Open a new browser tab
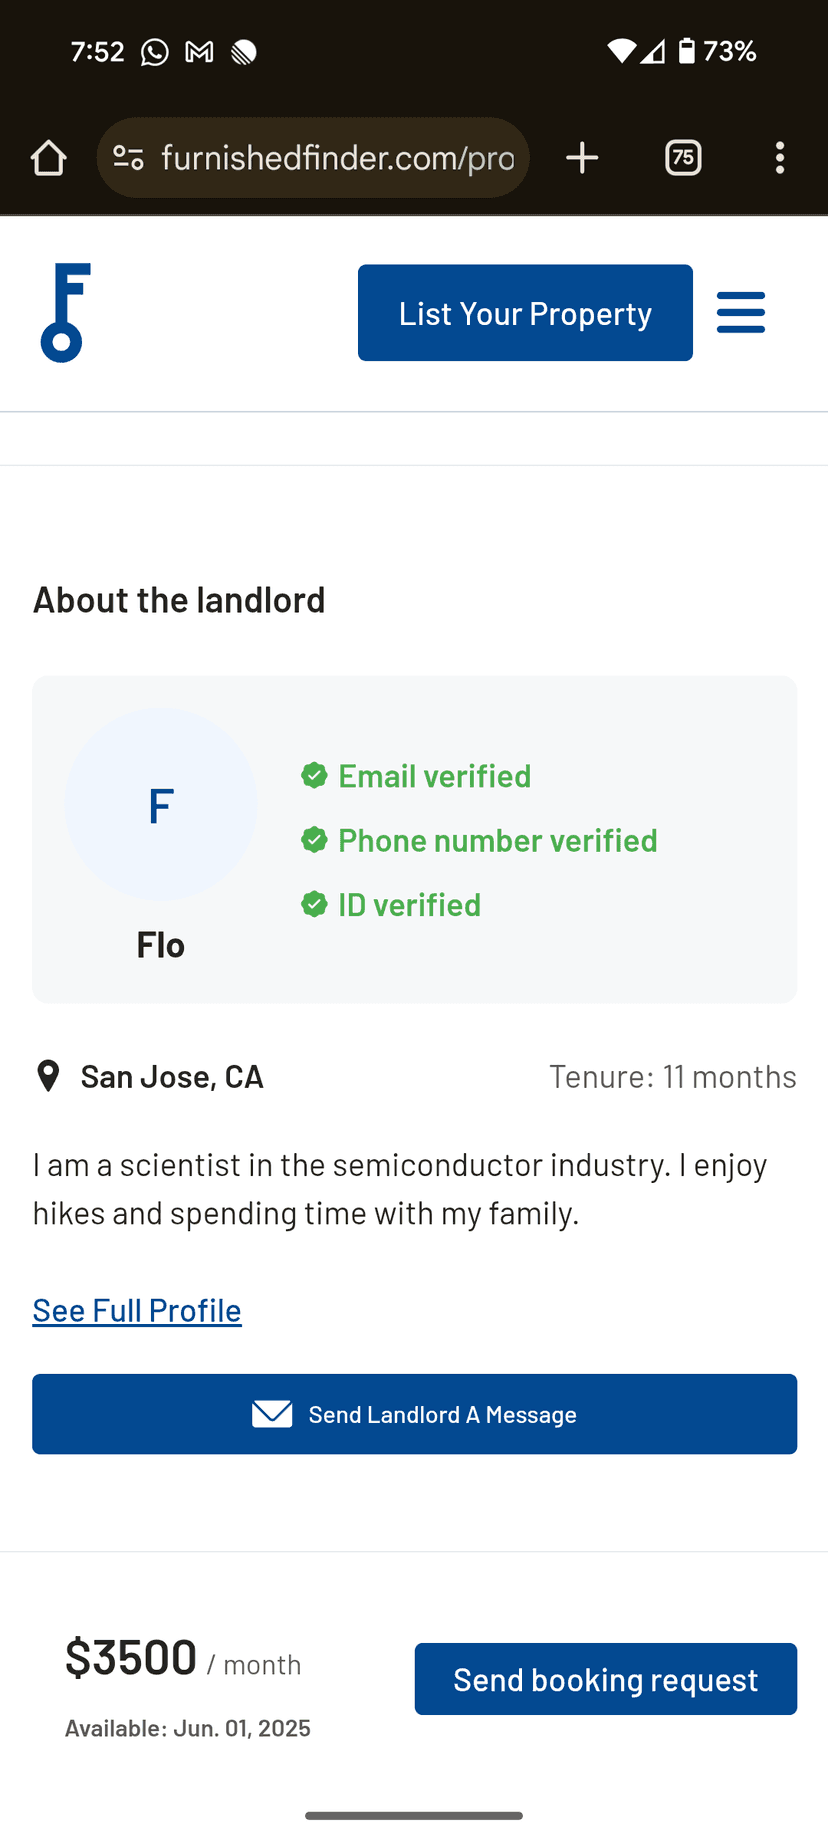Viewport: 828px width, 1840px height. coord(582,158)
